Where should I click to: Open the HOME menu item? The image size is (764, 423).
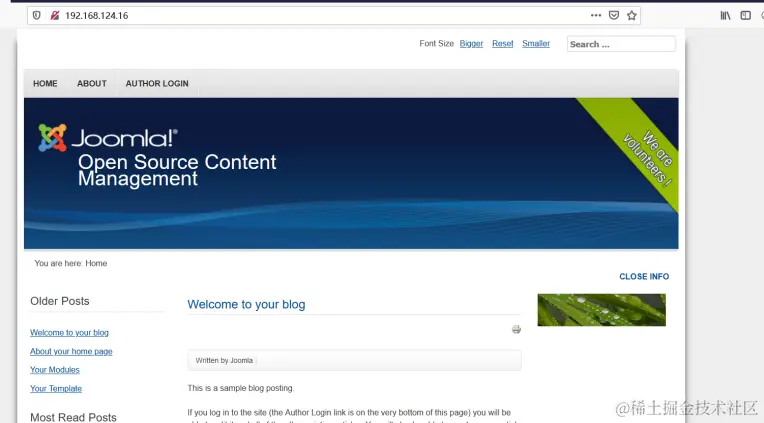point(45,83)
